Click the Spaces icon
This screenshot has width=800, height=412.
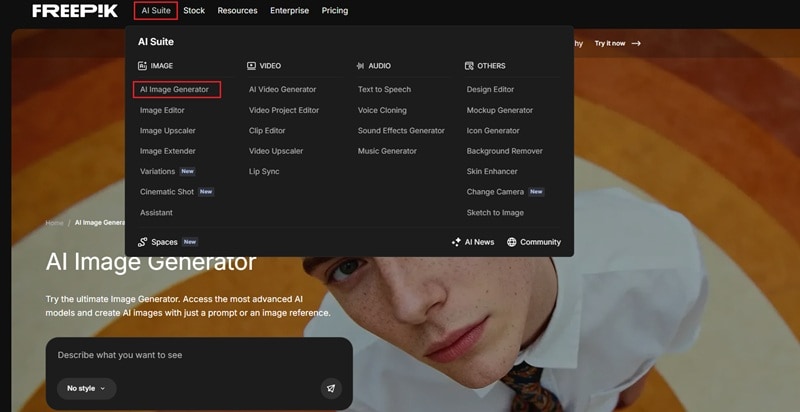point(142,242)
